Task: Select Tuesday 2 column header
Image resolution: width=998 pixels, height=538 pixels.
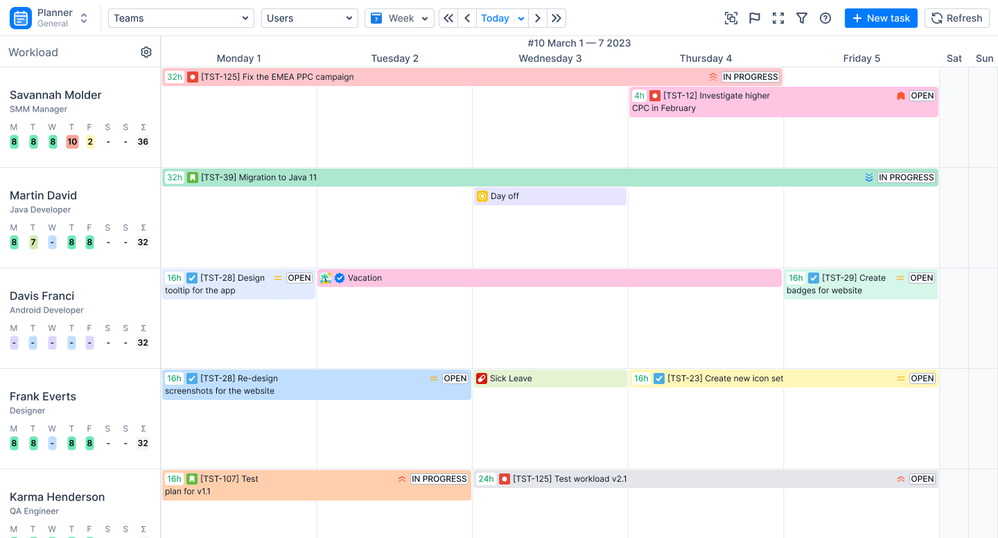Action: click(395, 59)
